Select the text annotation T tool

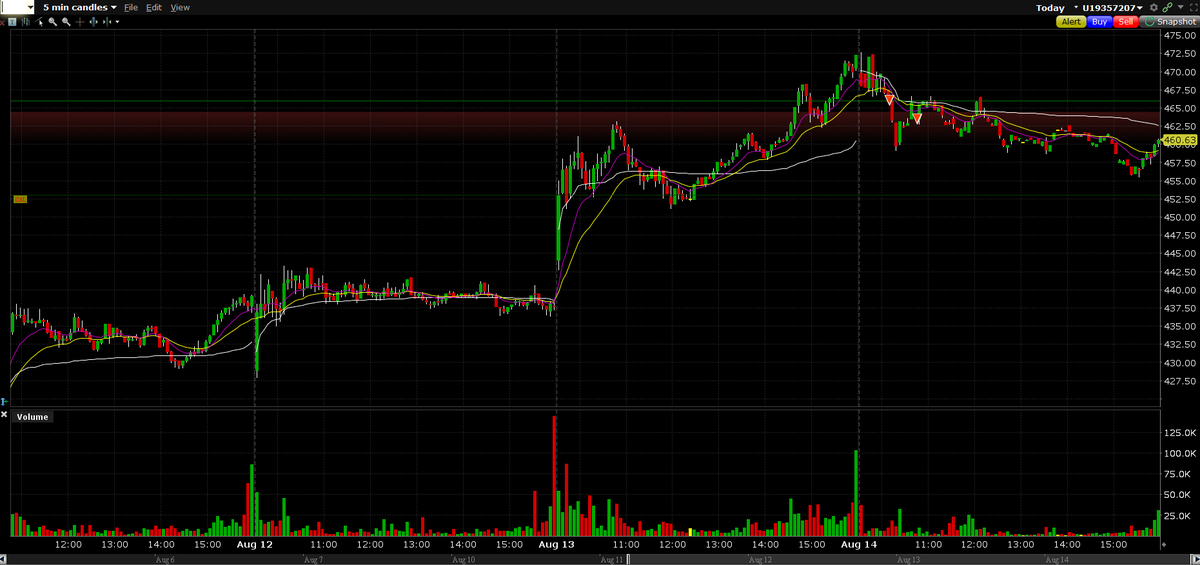click(12, 22)
